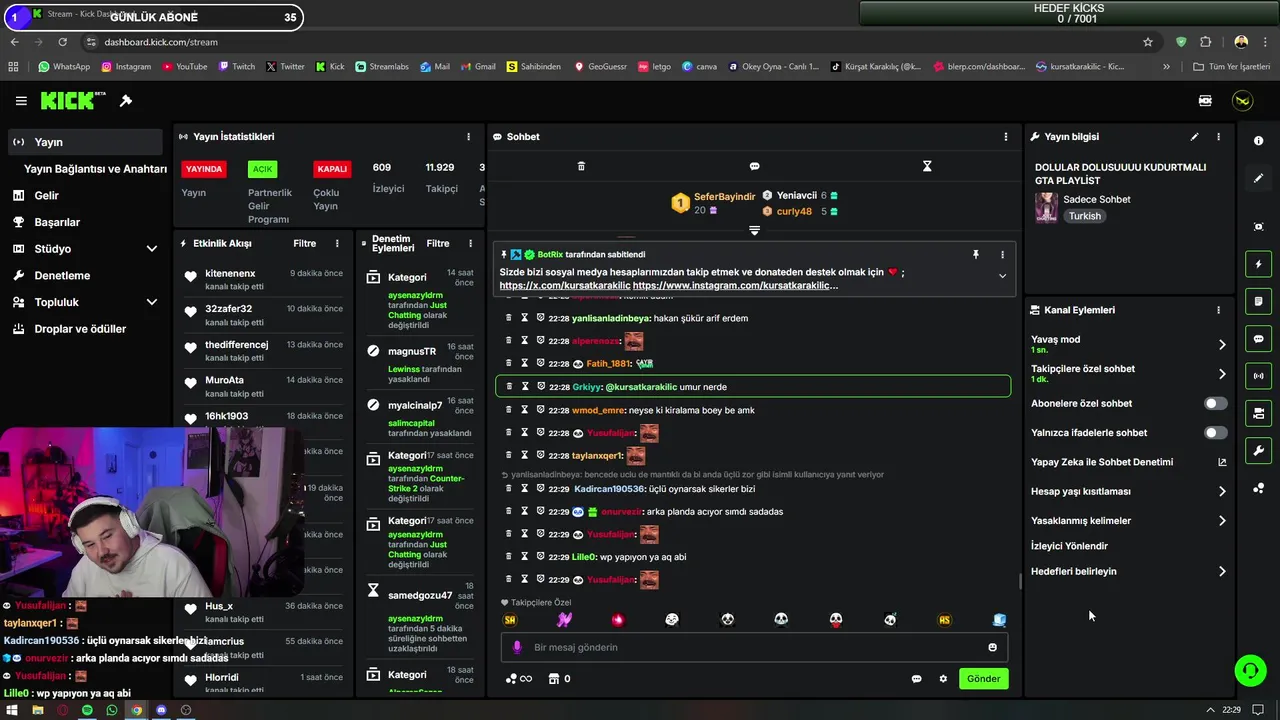Toggle Abonelere özel sohbet switch
1280x720 pixels.
tap(1215, 404)
